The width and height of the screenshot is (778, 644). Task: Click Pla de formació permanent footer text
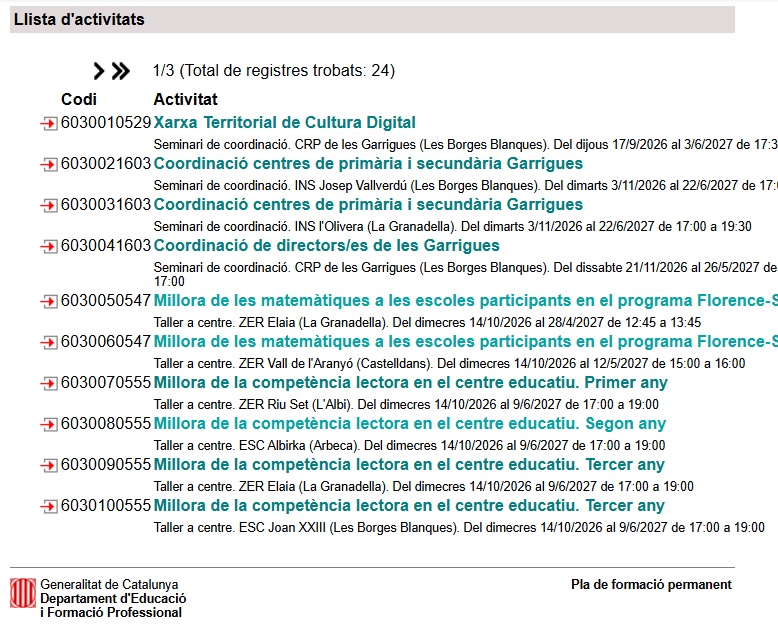coord(651,584)
